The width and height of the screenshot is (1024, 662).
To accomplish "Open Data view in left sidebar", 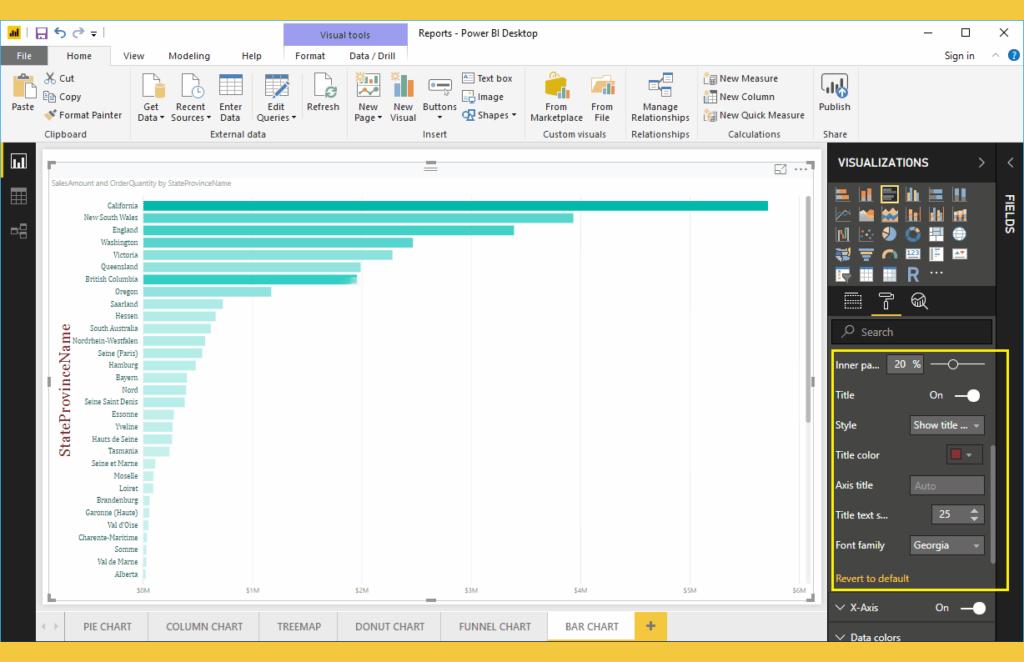I will pos(18,196).
